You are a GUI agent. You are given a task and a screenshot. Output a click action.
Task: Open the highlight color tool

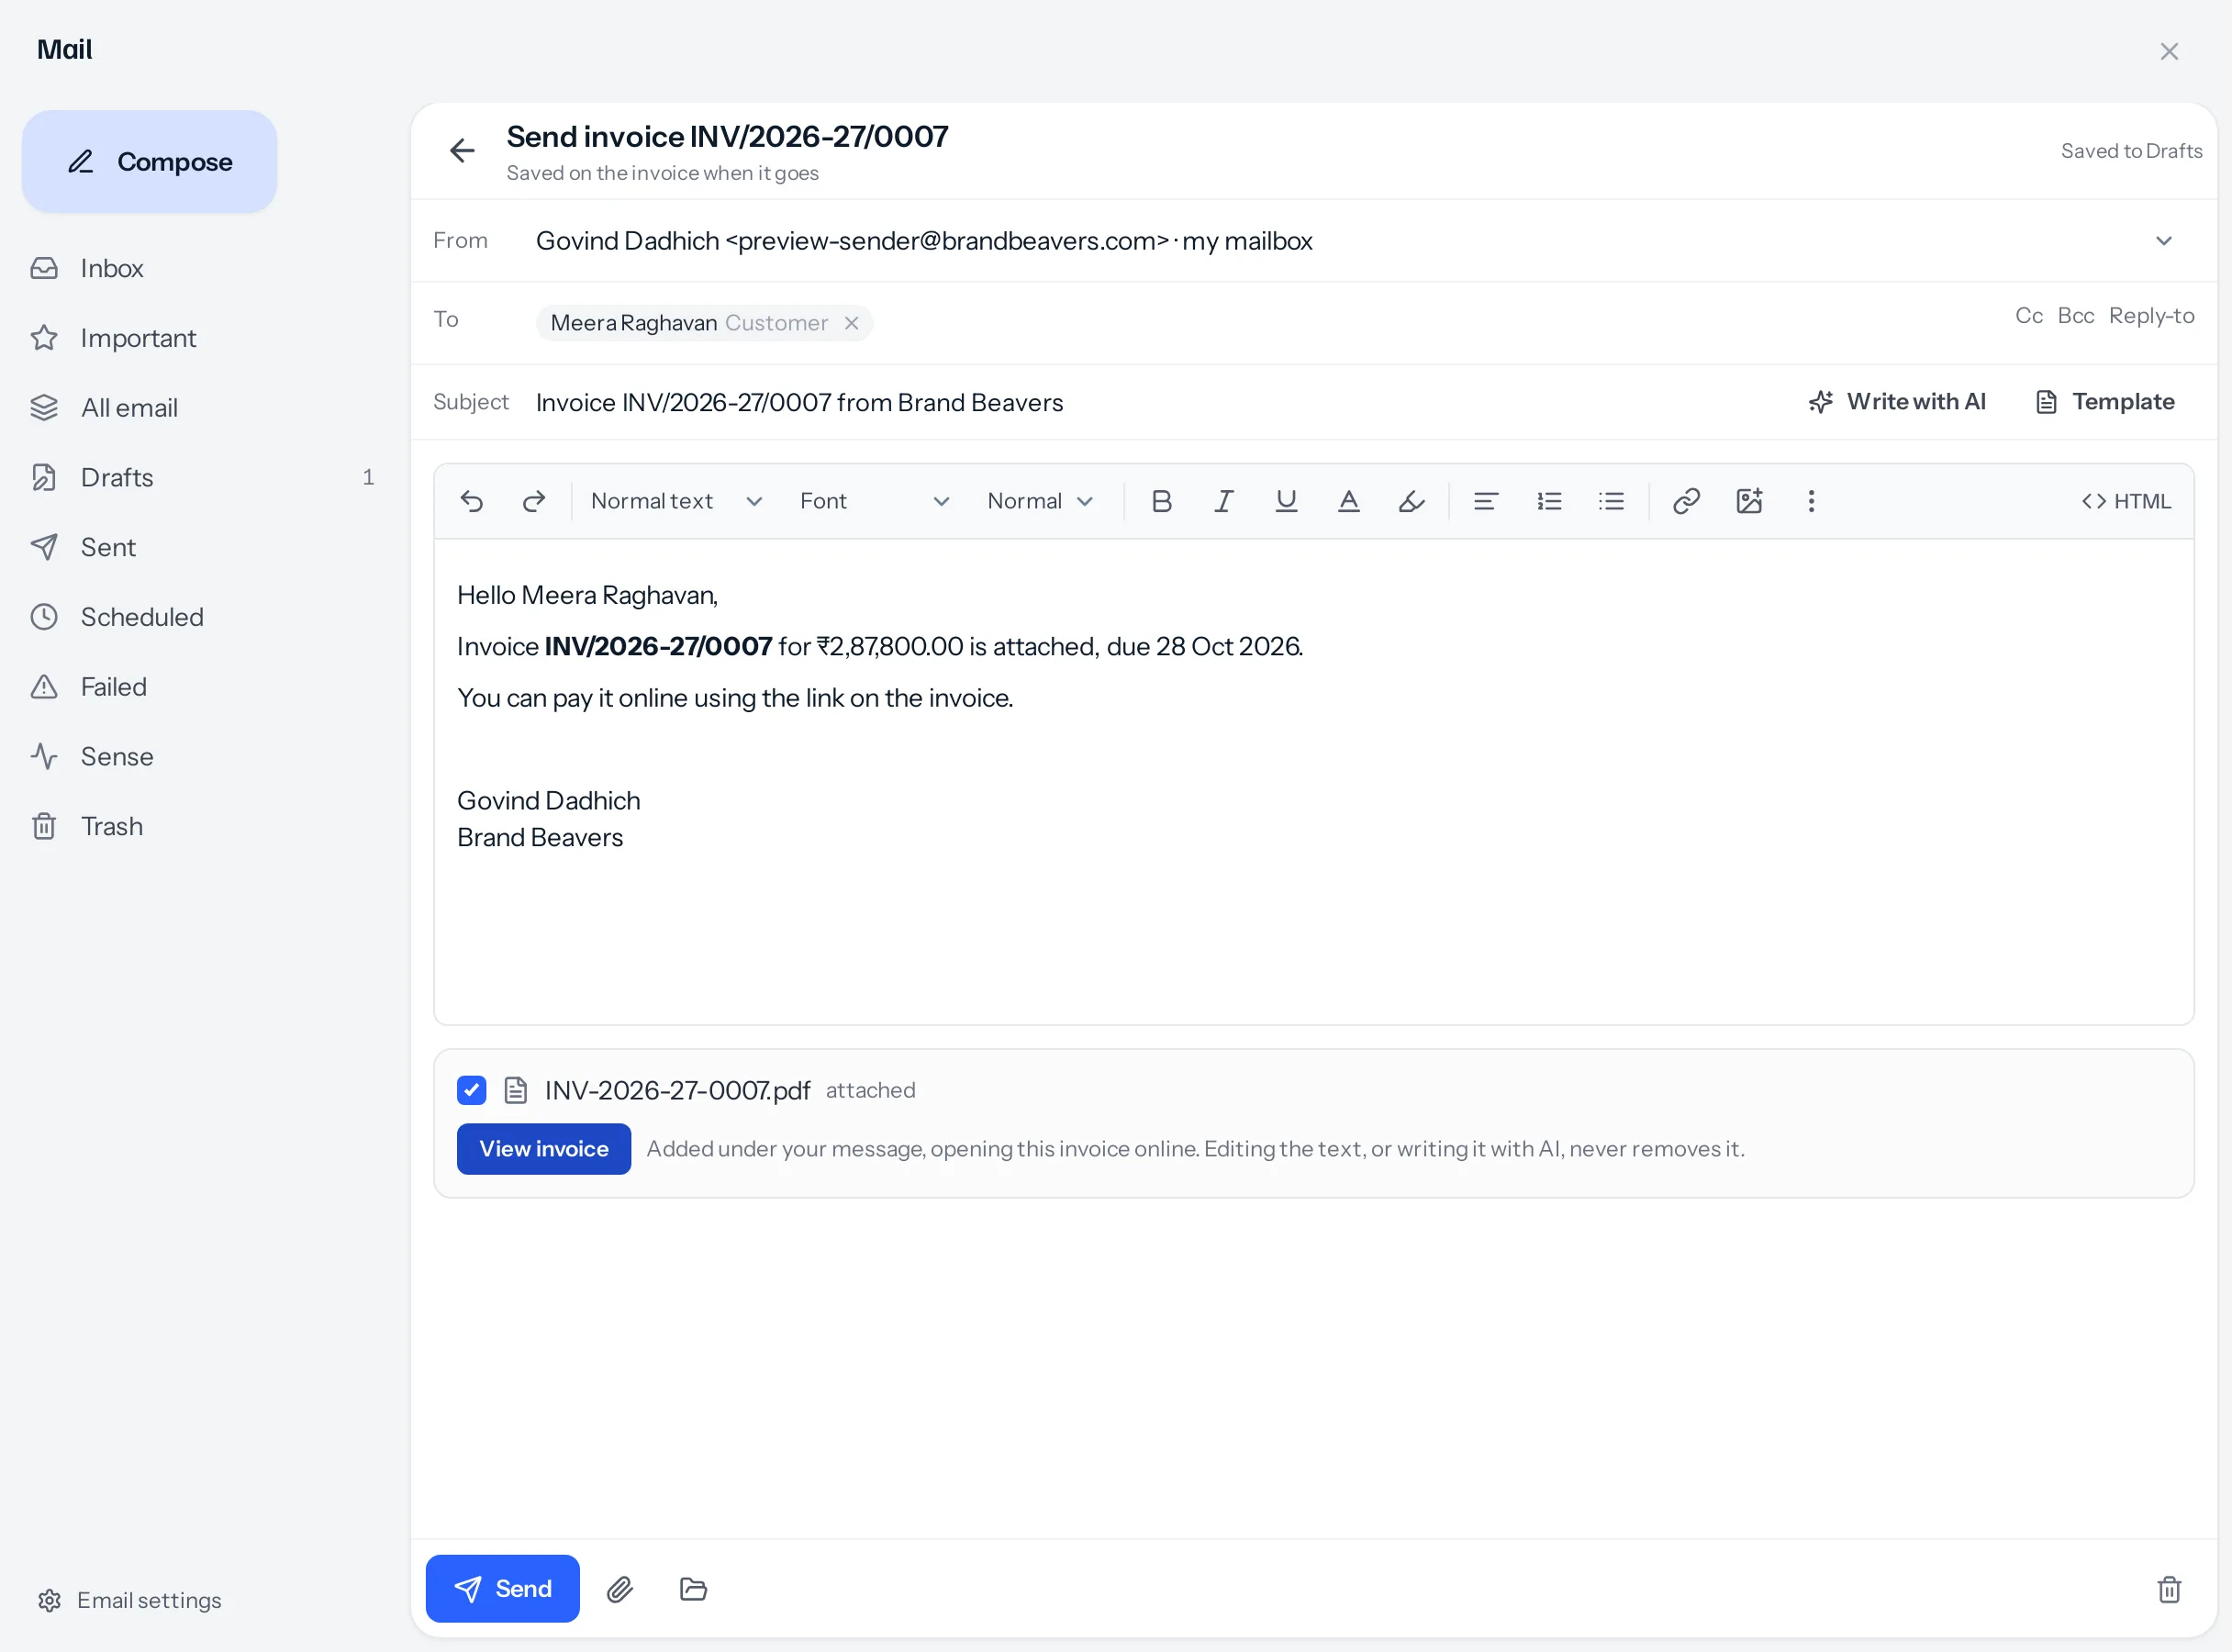pyautogui.click(x=1411, y=501)
